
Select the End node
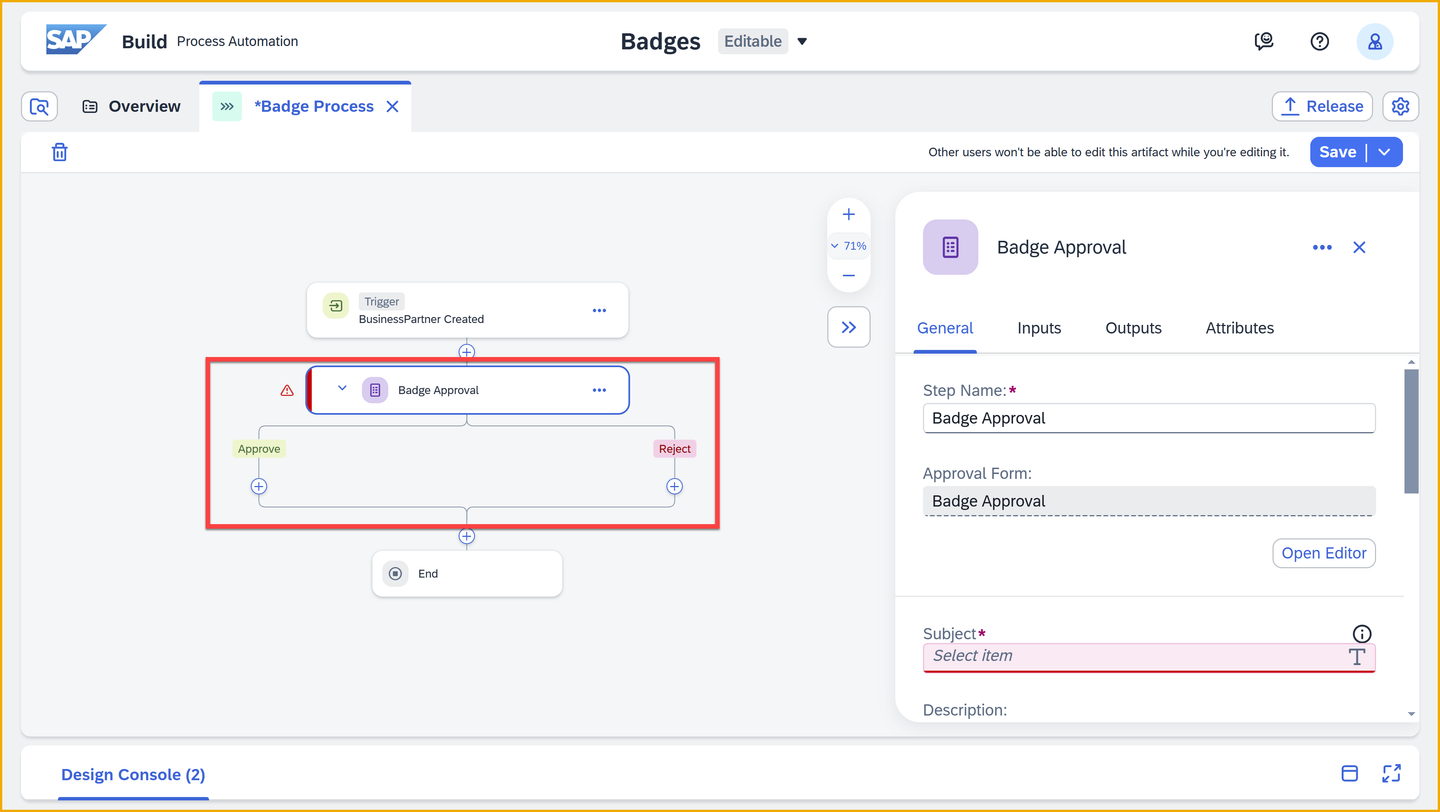click(467, 574)
